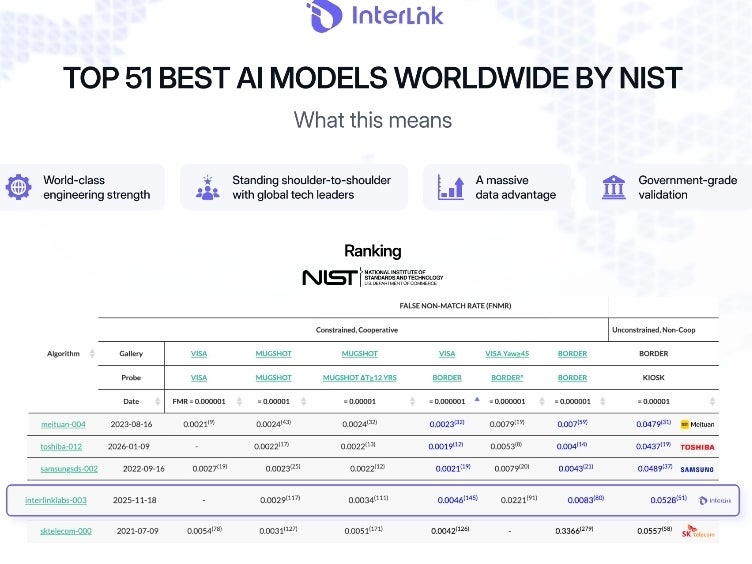Select the Standing shoulder-to-shoulder card
The image size is (752, 564).
pyautogui.click(x=294, y=188)
